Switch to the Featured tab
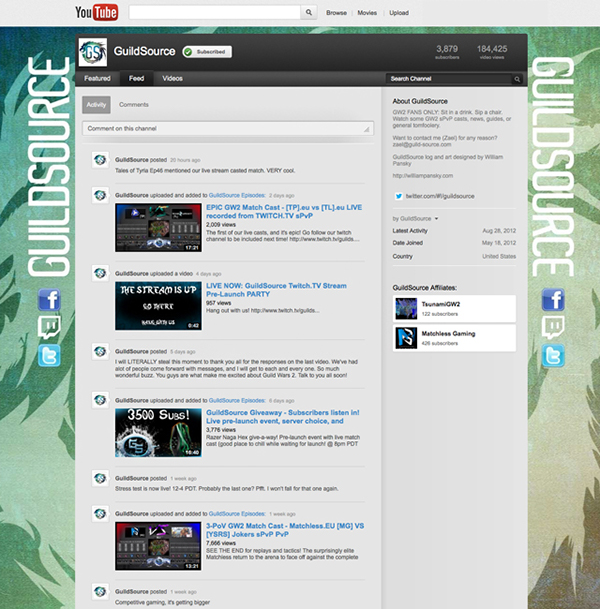The height and width of the screenshot is (609, 600). click(x=97, y=78)
